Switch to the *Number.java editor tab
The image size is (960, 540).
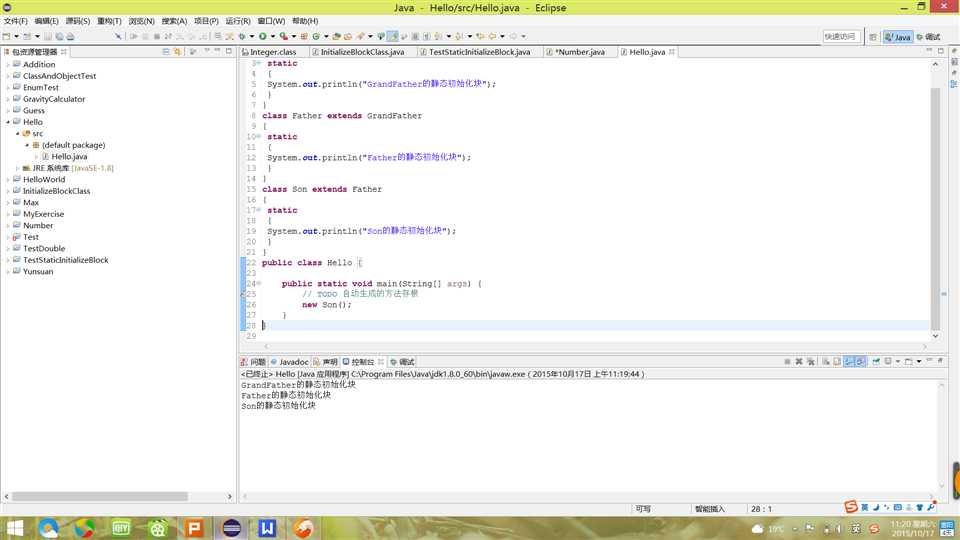[580, 52]
